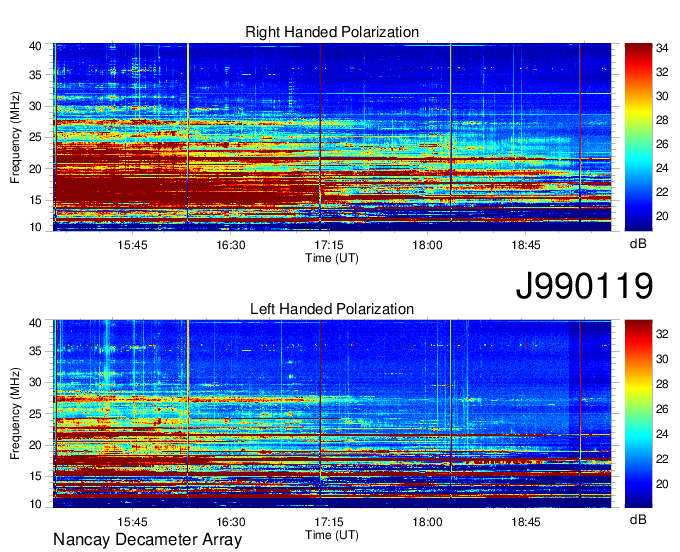Click the 10 MHz tick on the top plot
680x552 pixels.
click(36, 227)
